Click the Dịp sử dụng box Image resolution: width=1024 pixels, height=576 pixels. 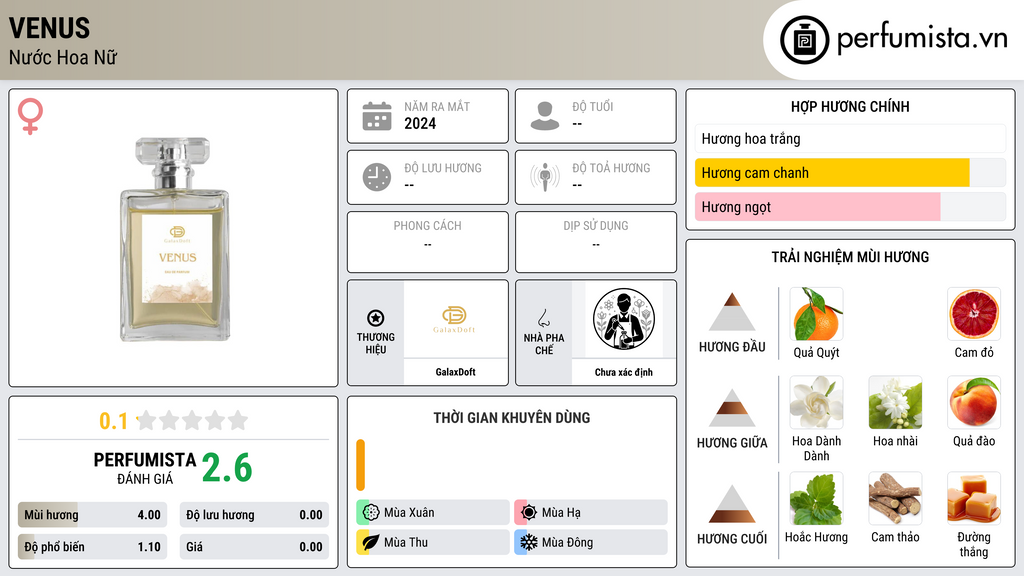pos(596,242)
